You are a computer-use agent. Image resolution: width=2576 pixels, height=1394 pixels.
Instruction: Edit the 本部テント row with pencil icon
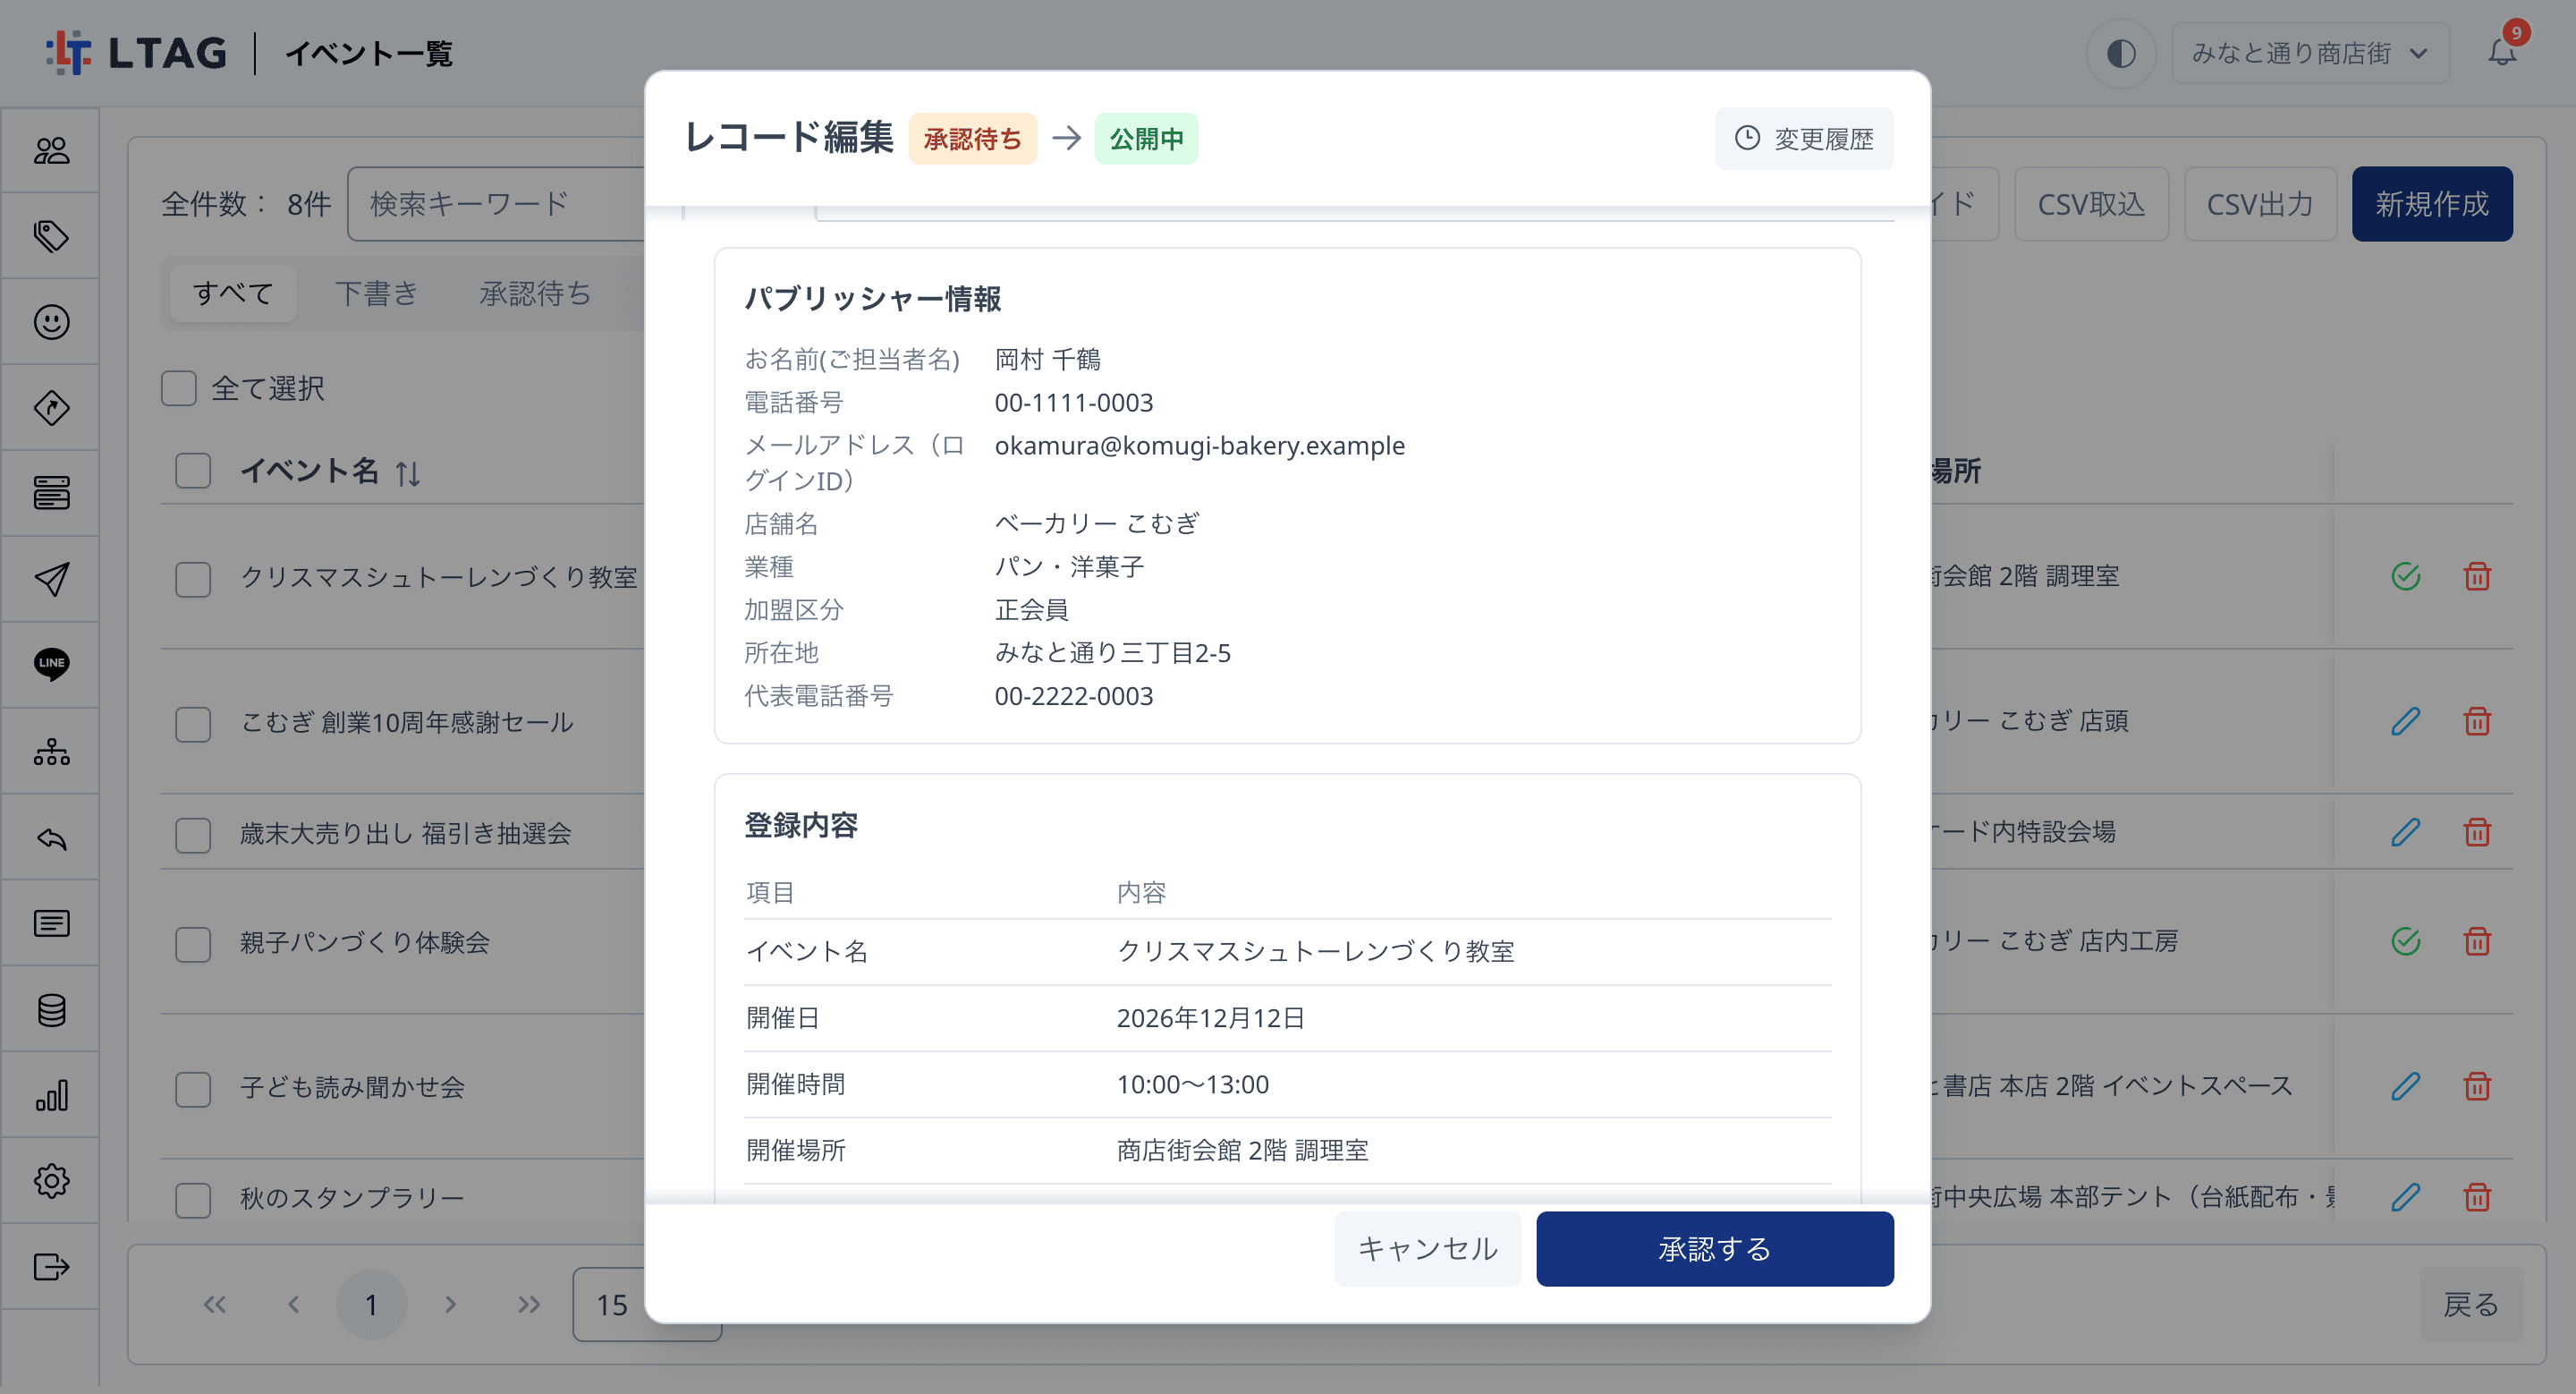pos(2405,1197)
